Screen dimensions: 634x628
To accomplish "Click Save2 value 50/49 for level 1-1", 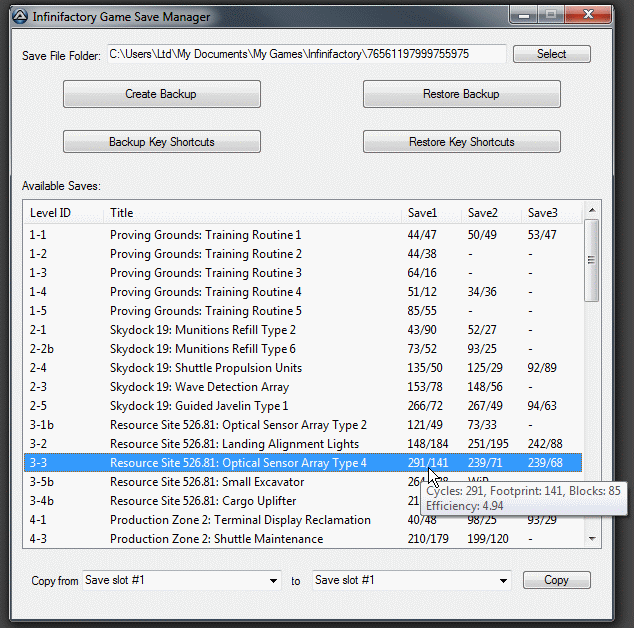I will (482, 235).
